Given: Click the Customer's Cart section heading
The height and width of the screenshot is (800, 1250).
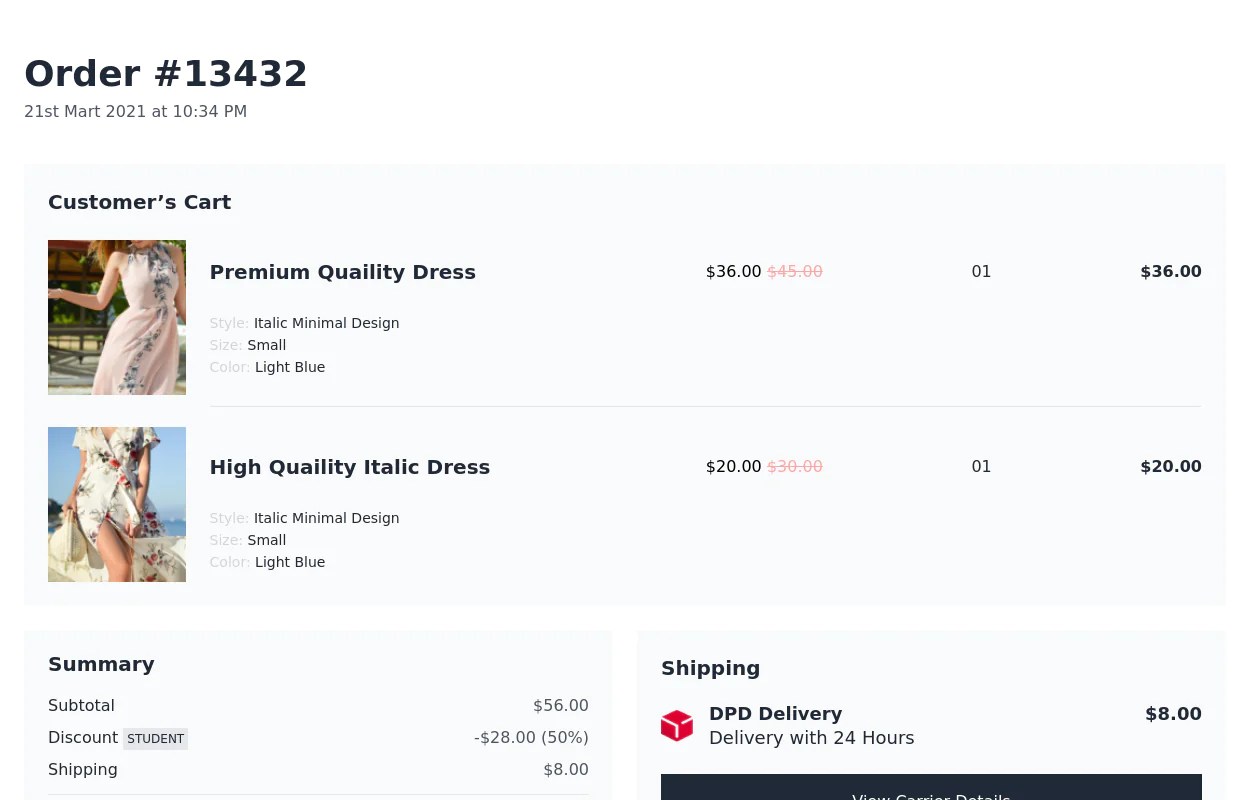Looking at the screenshot, I should pyautogui.click(x=139, y=202).
